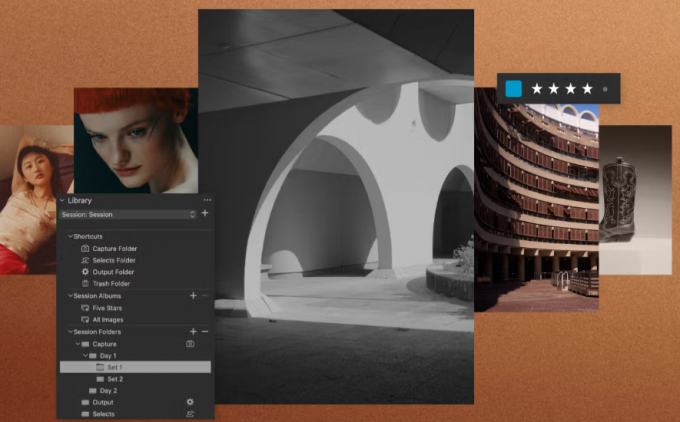
Task: Open the Five Stars album
Action: tap(106, 308)
